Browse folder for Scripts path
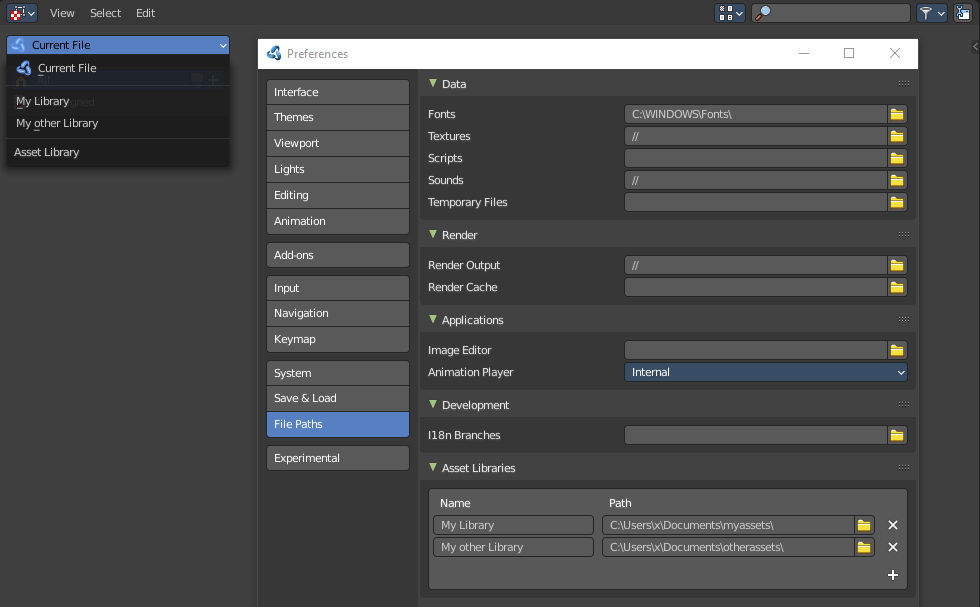The width and height of the screenshot is (980, 607). (x=897, y=158)
